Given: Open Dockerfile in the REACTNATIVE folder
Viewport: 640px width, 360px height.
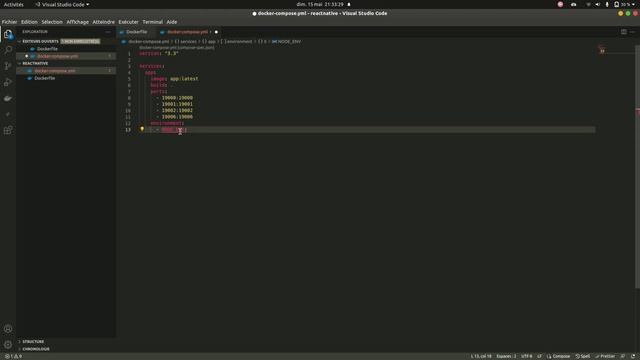Looking at the screenshot, I should (44, 78).
